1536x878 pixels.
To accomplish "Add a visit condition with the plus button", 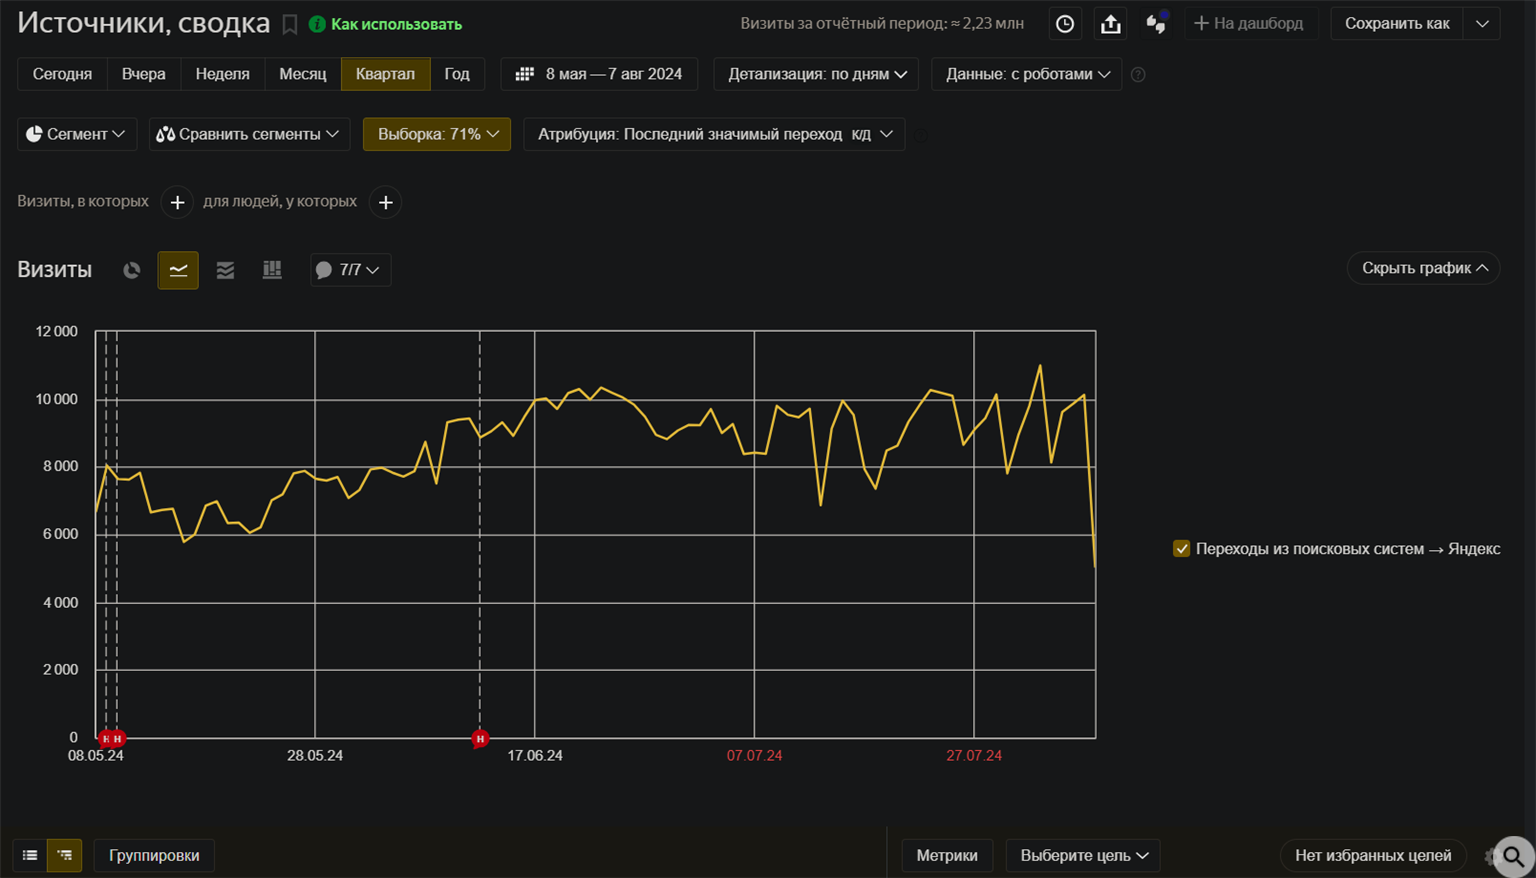I will pos(177,202).
